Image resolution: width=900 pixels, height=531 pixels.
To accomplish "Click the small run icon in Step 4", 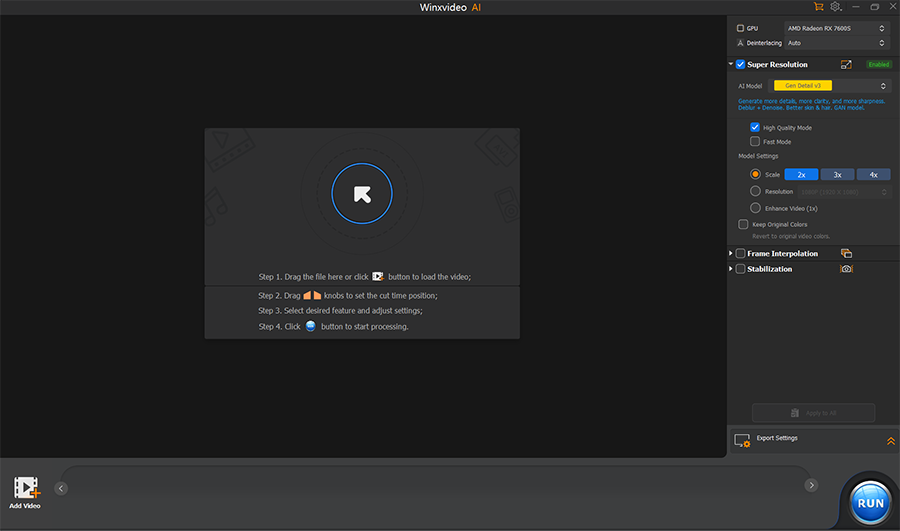I will coord(311,326).
